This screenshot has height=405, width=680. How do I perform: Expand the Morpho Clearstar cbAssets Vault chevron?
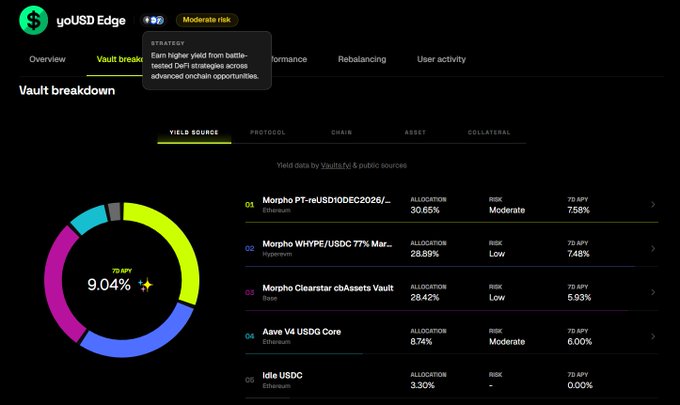point(653,292)
